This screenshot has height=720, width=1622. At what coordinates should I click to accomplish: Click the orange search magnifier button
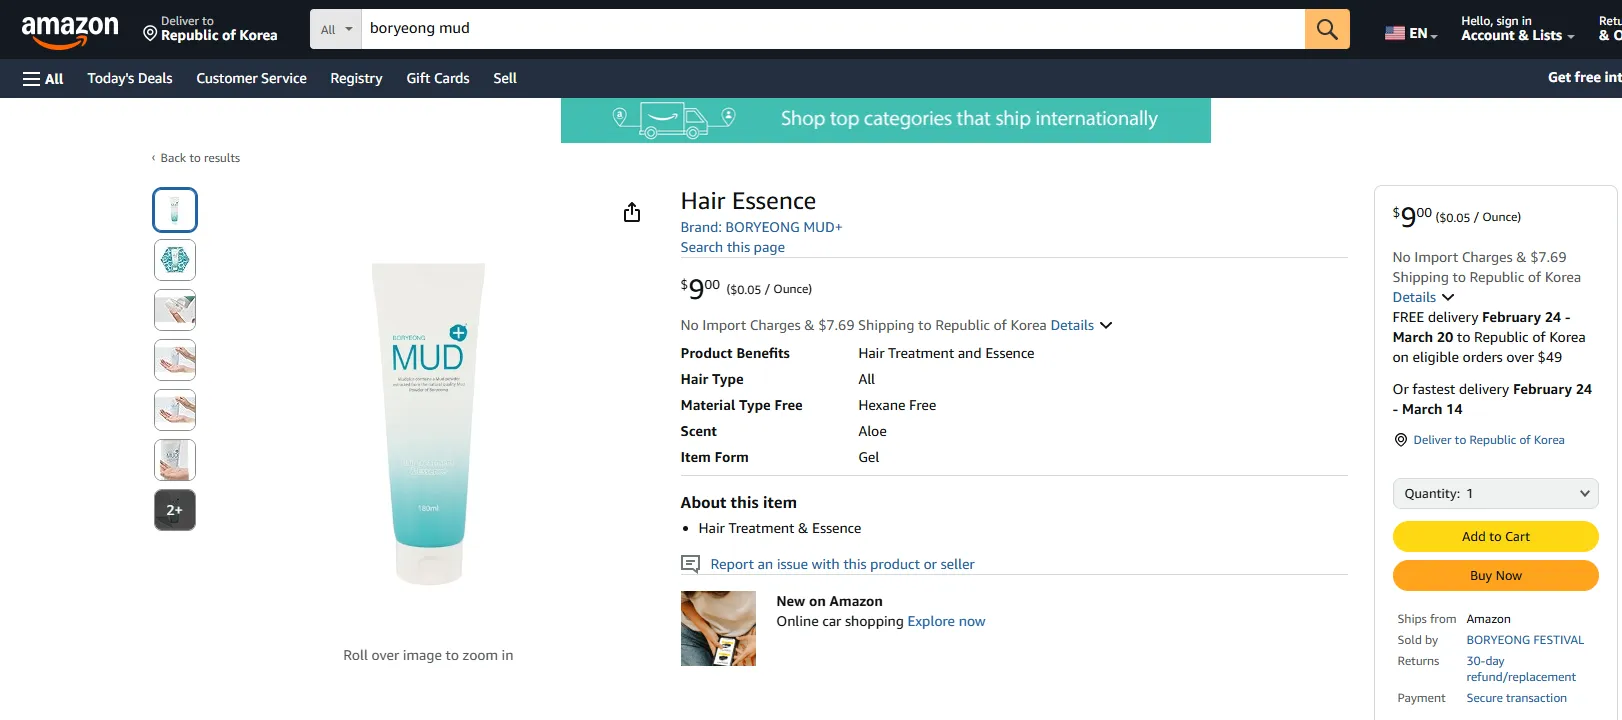point(1327,29)
